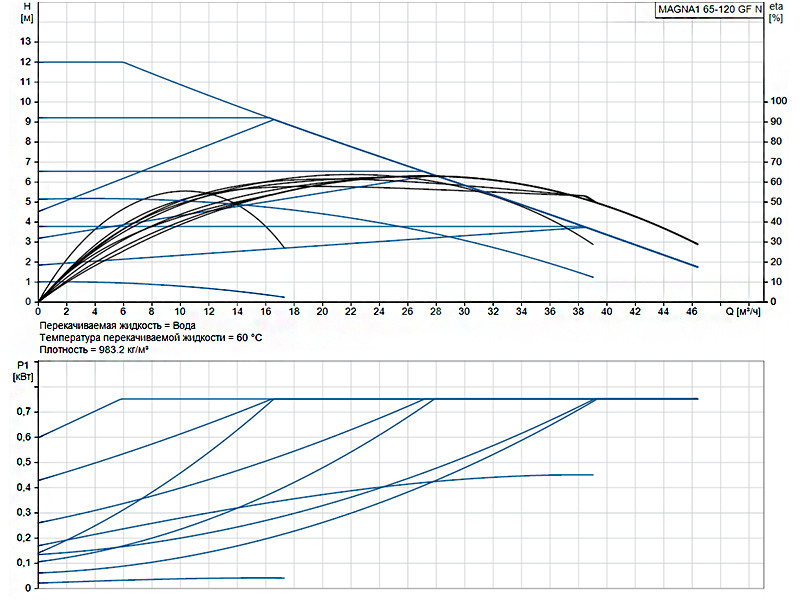The height and width of the screenshot is (600, 800).
Task: Click the 16 tick on the Q axis
Action: coord(265,311)
